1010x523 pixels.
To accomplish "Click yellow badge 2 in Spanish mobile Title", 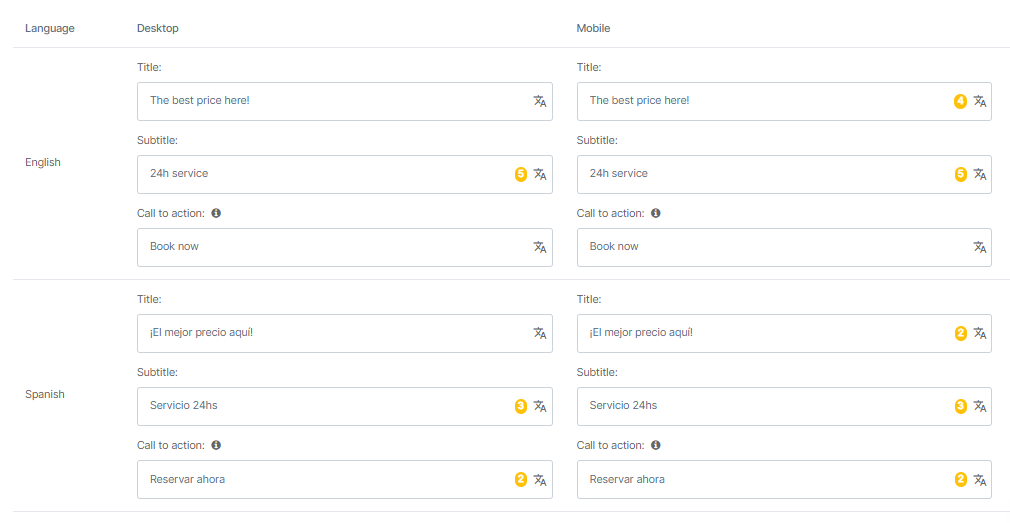I will [x=960, y=333].
